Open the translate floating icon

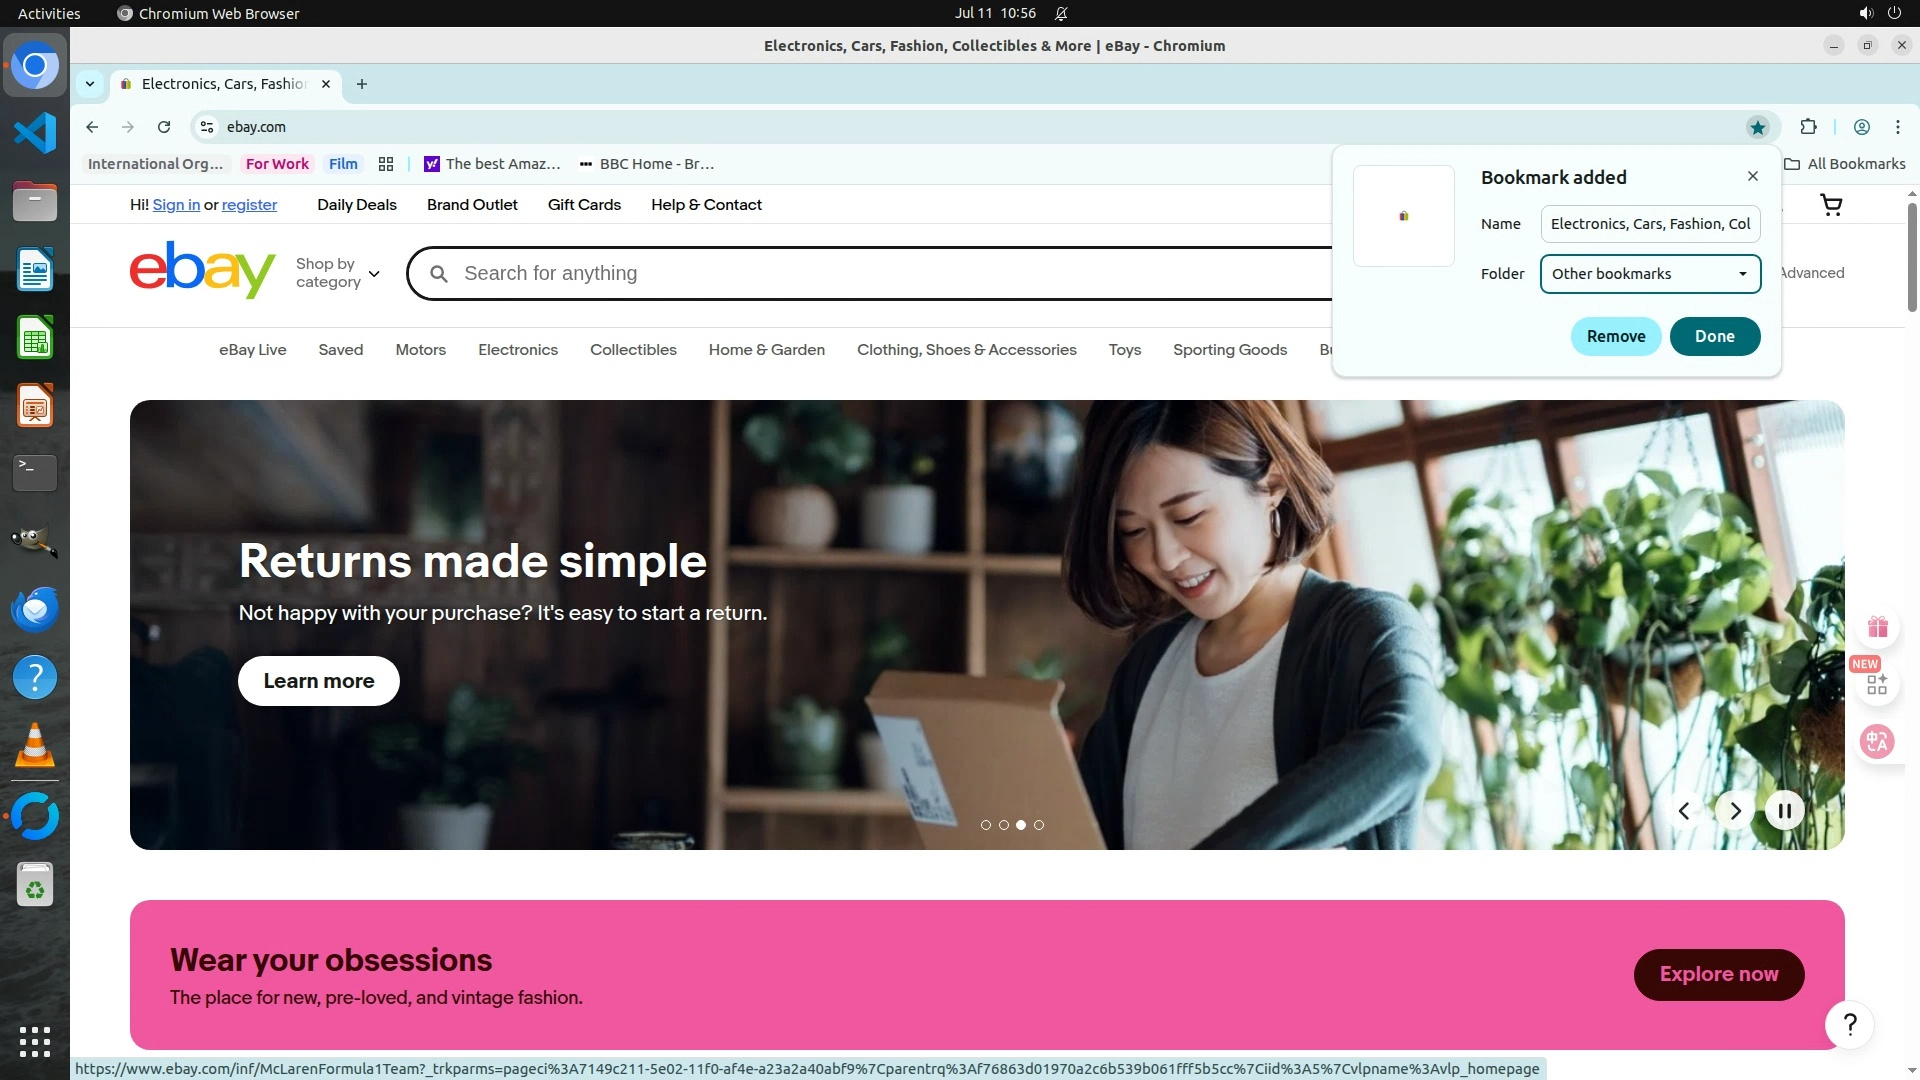pos(1877,741)
